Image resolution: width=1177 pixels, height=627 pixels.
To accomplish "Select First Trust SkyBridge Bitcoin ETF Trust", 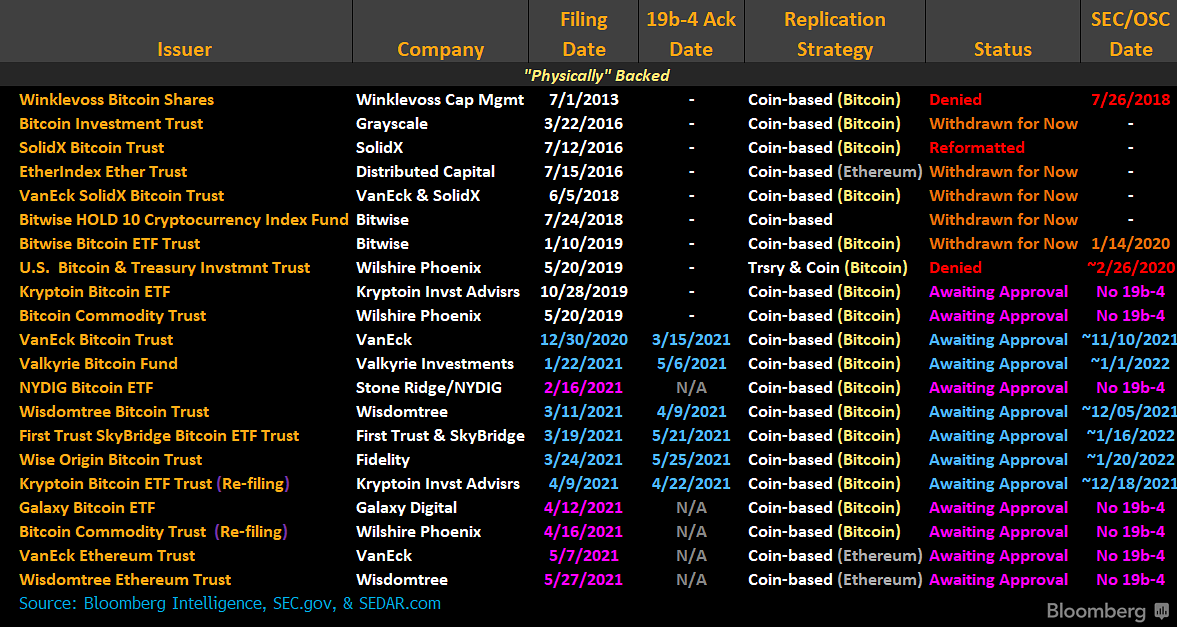I will [159, 436].
